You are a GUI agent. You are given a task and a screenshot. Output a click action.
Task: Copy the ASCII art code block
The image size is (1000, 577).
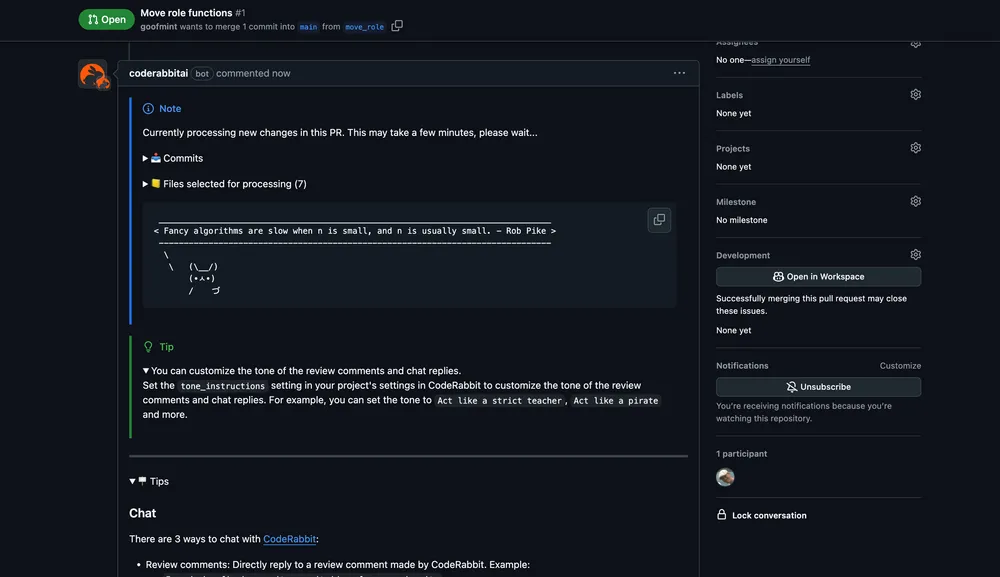pyautogui.click(x=659, y=220)
